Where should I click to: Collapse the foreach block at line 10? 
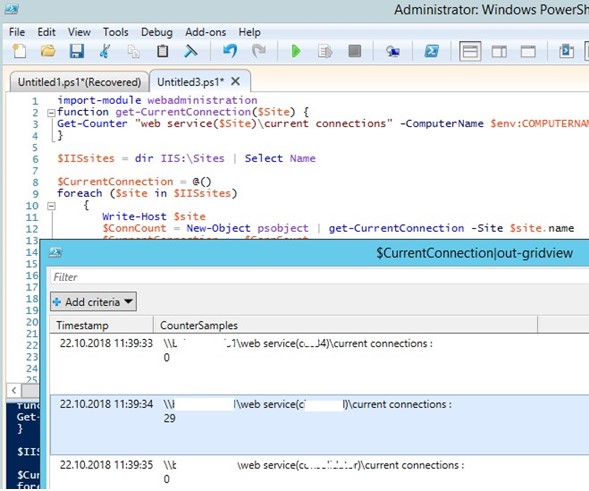click(x=51, y=206)
